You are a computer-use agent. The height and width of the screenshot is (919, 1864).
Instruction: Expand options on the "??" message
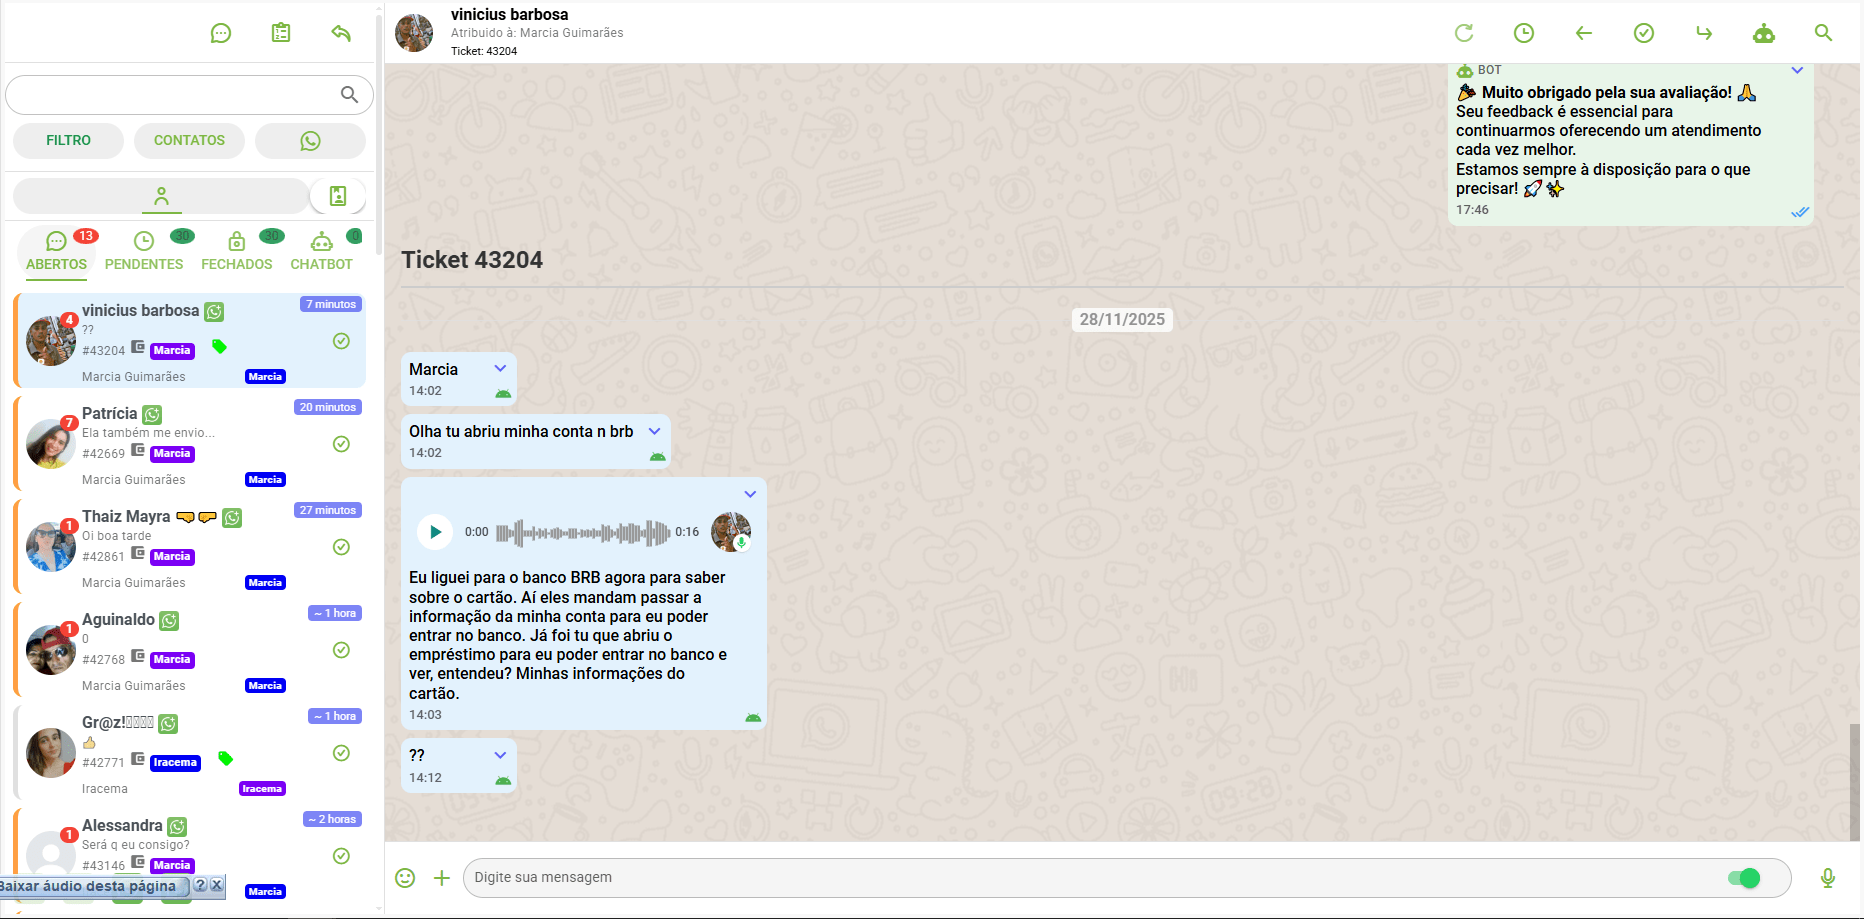pyautogui.click(x=501, y=755)
